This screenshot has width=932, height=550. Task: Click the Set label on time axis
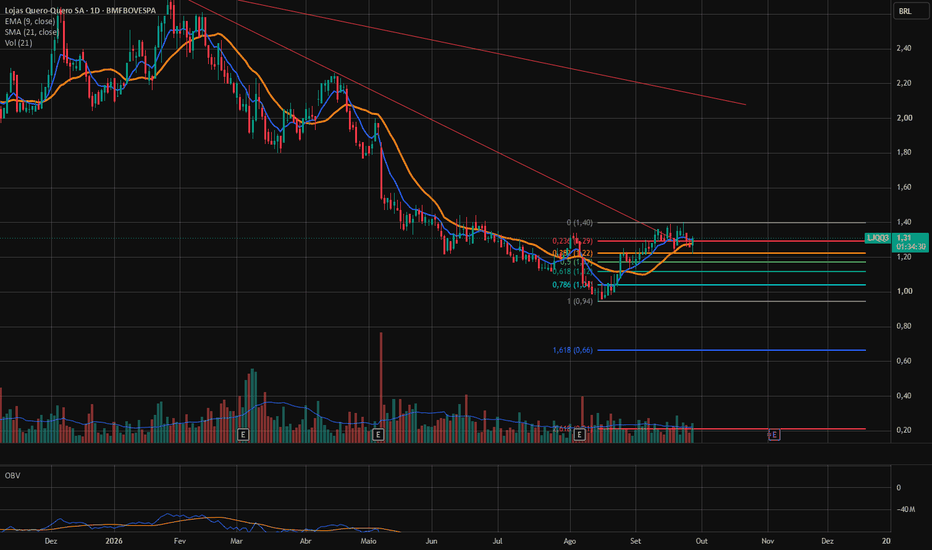pyautogui.click(x=635, y=541)
